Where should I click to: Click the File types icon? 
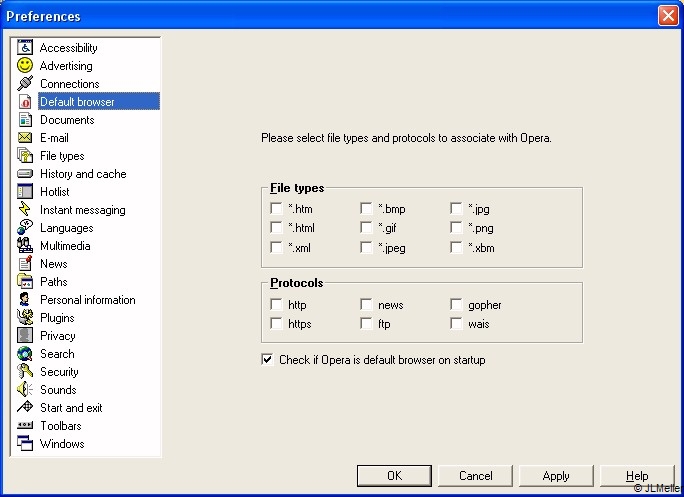[25, 155]
